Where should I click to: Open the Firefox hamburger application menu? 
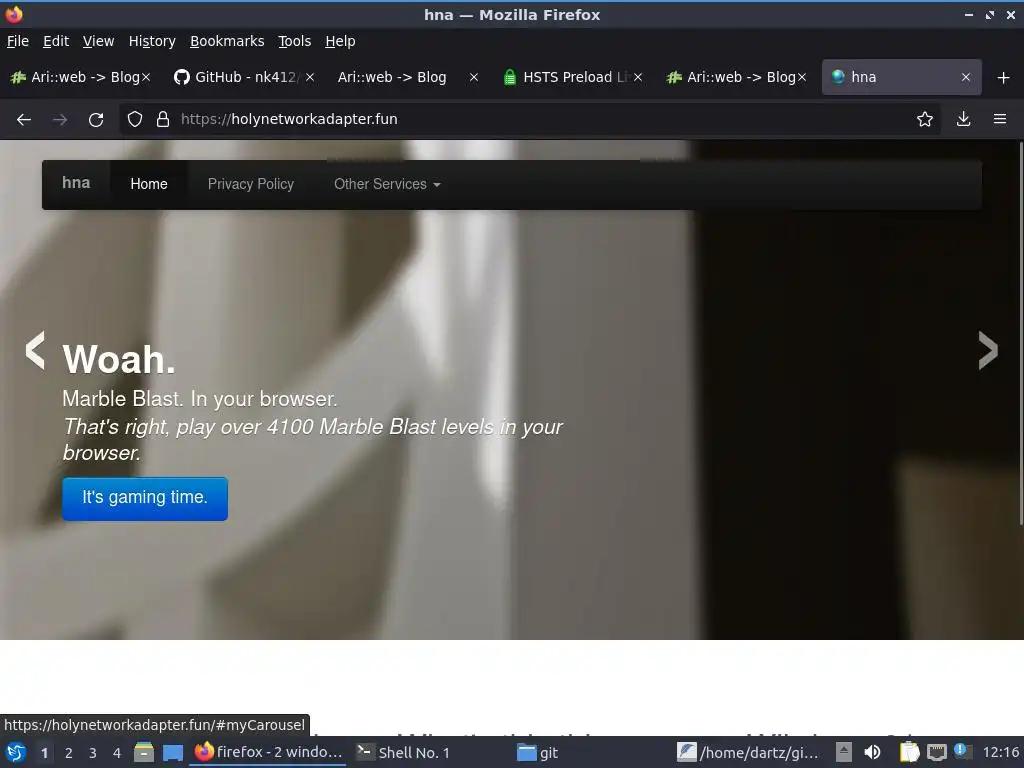tap(1000, 119)
